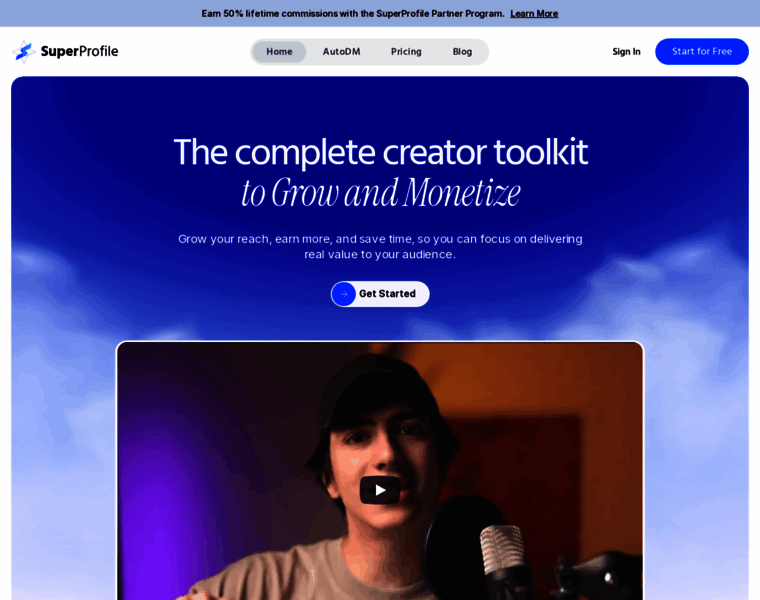This screenshot has height=600, width=760.
Task: Click the Sign In link
Action: (x=626, y=52)
